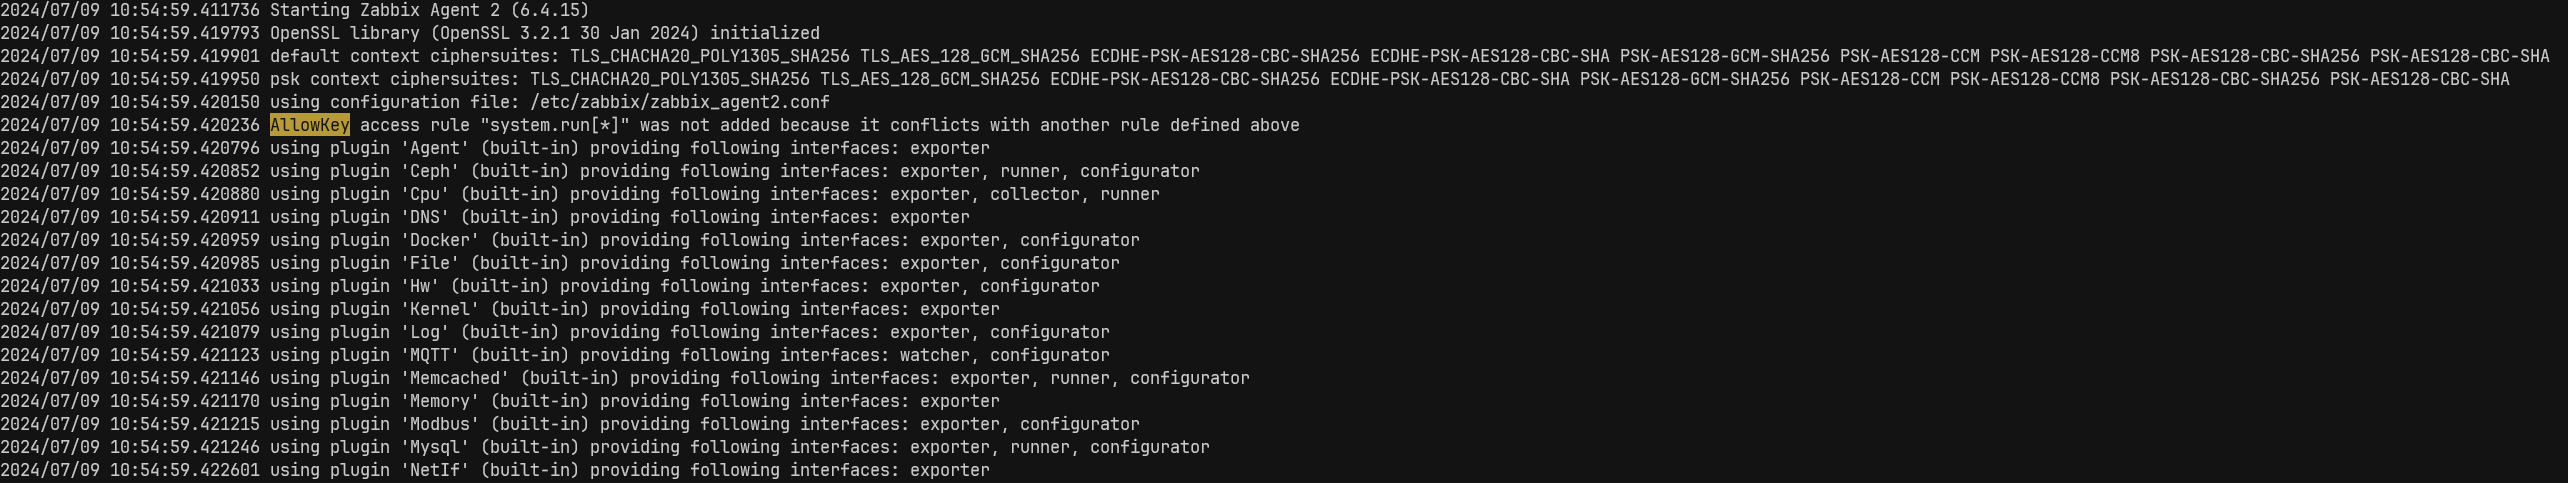The image size is (2568, 483).
Task: Click the 'MQTT' plugin name
Action: pos(430,355)
